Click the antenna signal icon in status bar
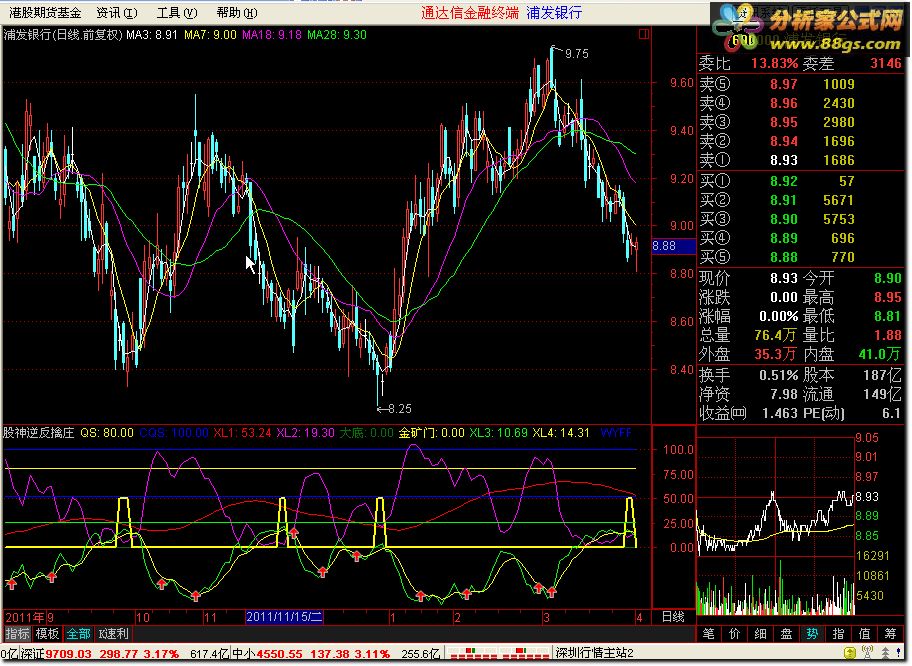Screen dimensions: 912x666 click(x=867, y=653)
